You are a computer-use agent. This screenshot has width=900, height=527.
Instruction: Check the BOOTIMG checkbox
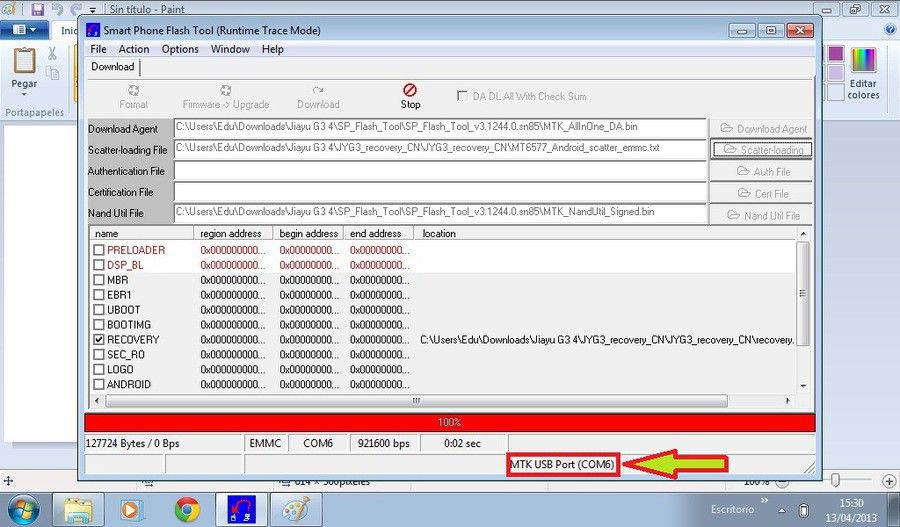[x=99, y=324]
